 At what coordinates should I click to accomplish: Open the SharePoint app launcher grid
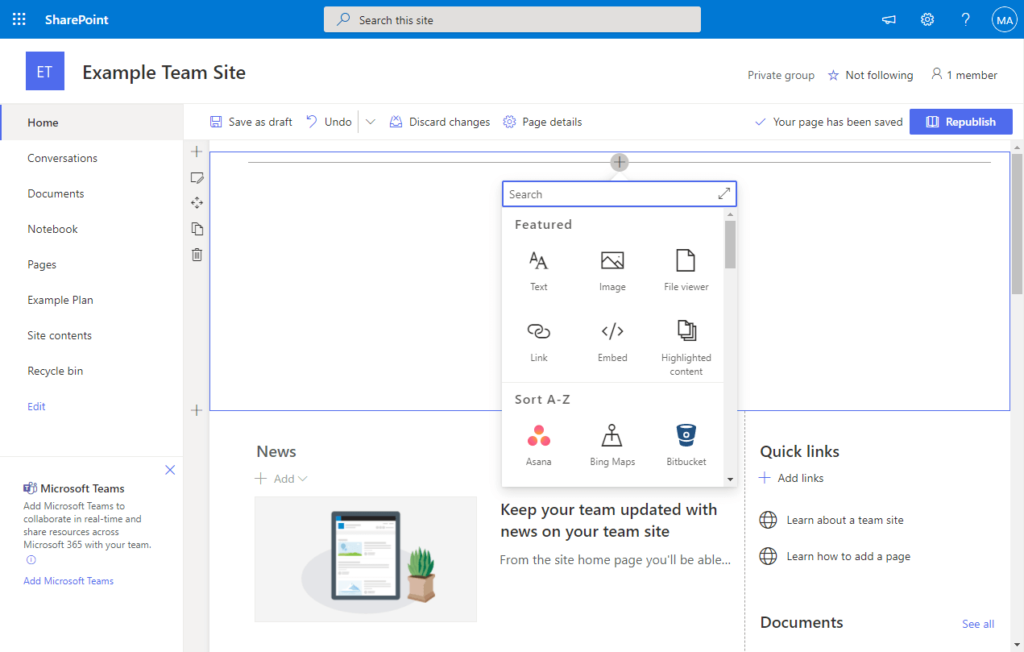tap(19, 20)
